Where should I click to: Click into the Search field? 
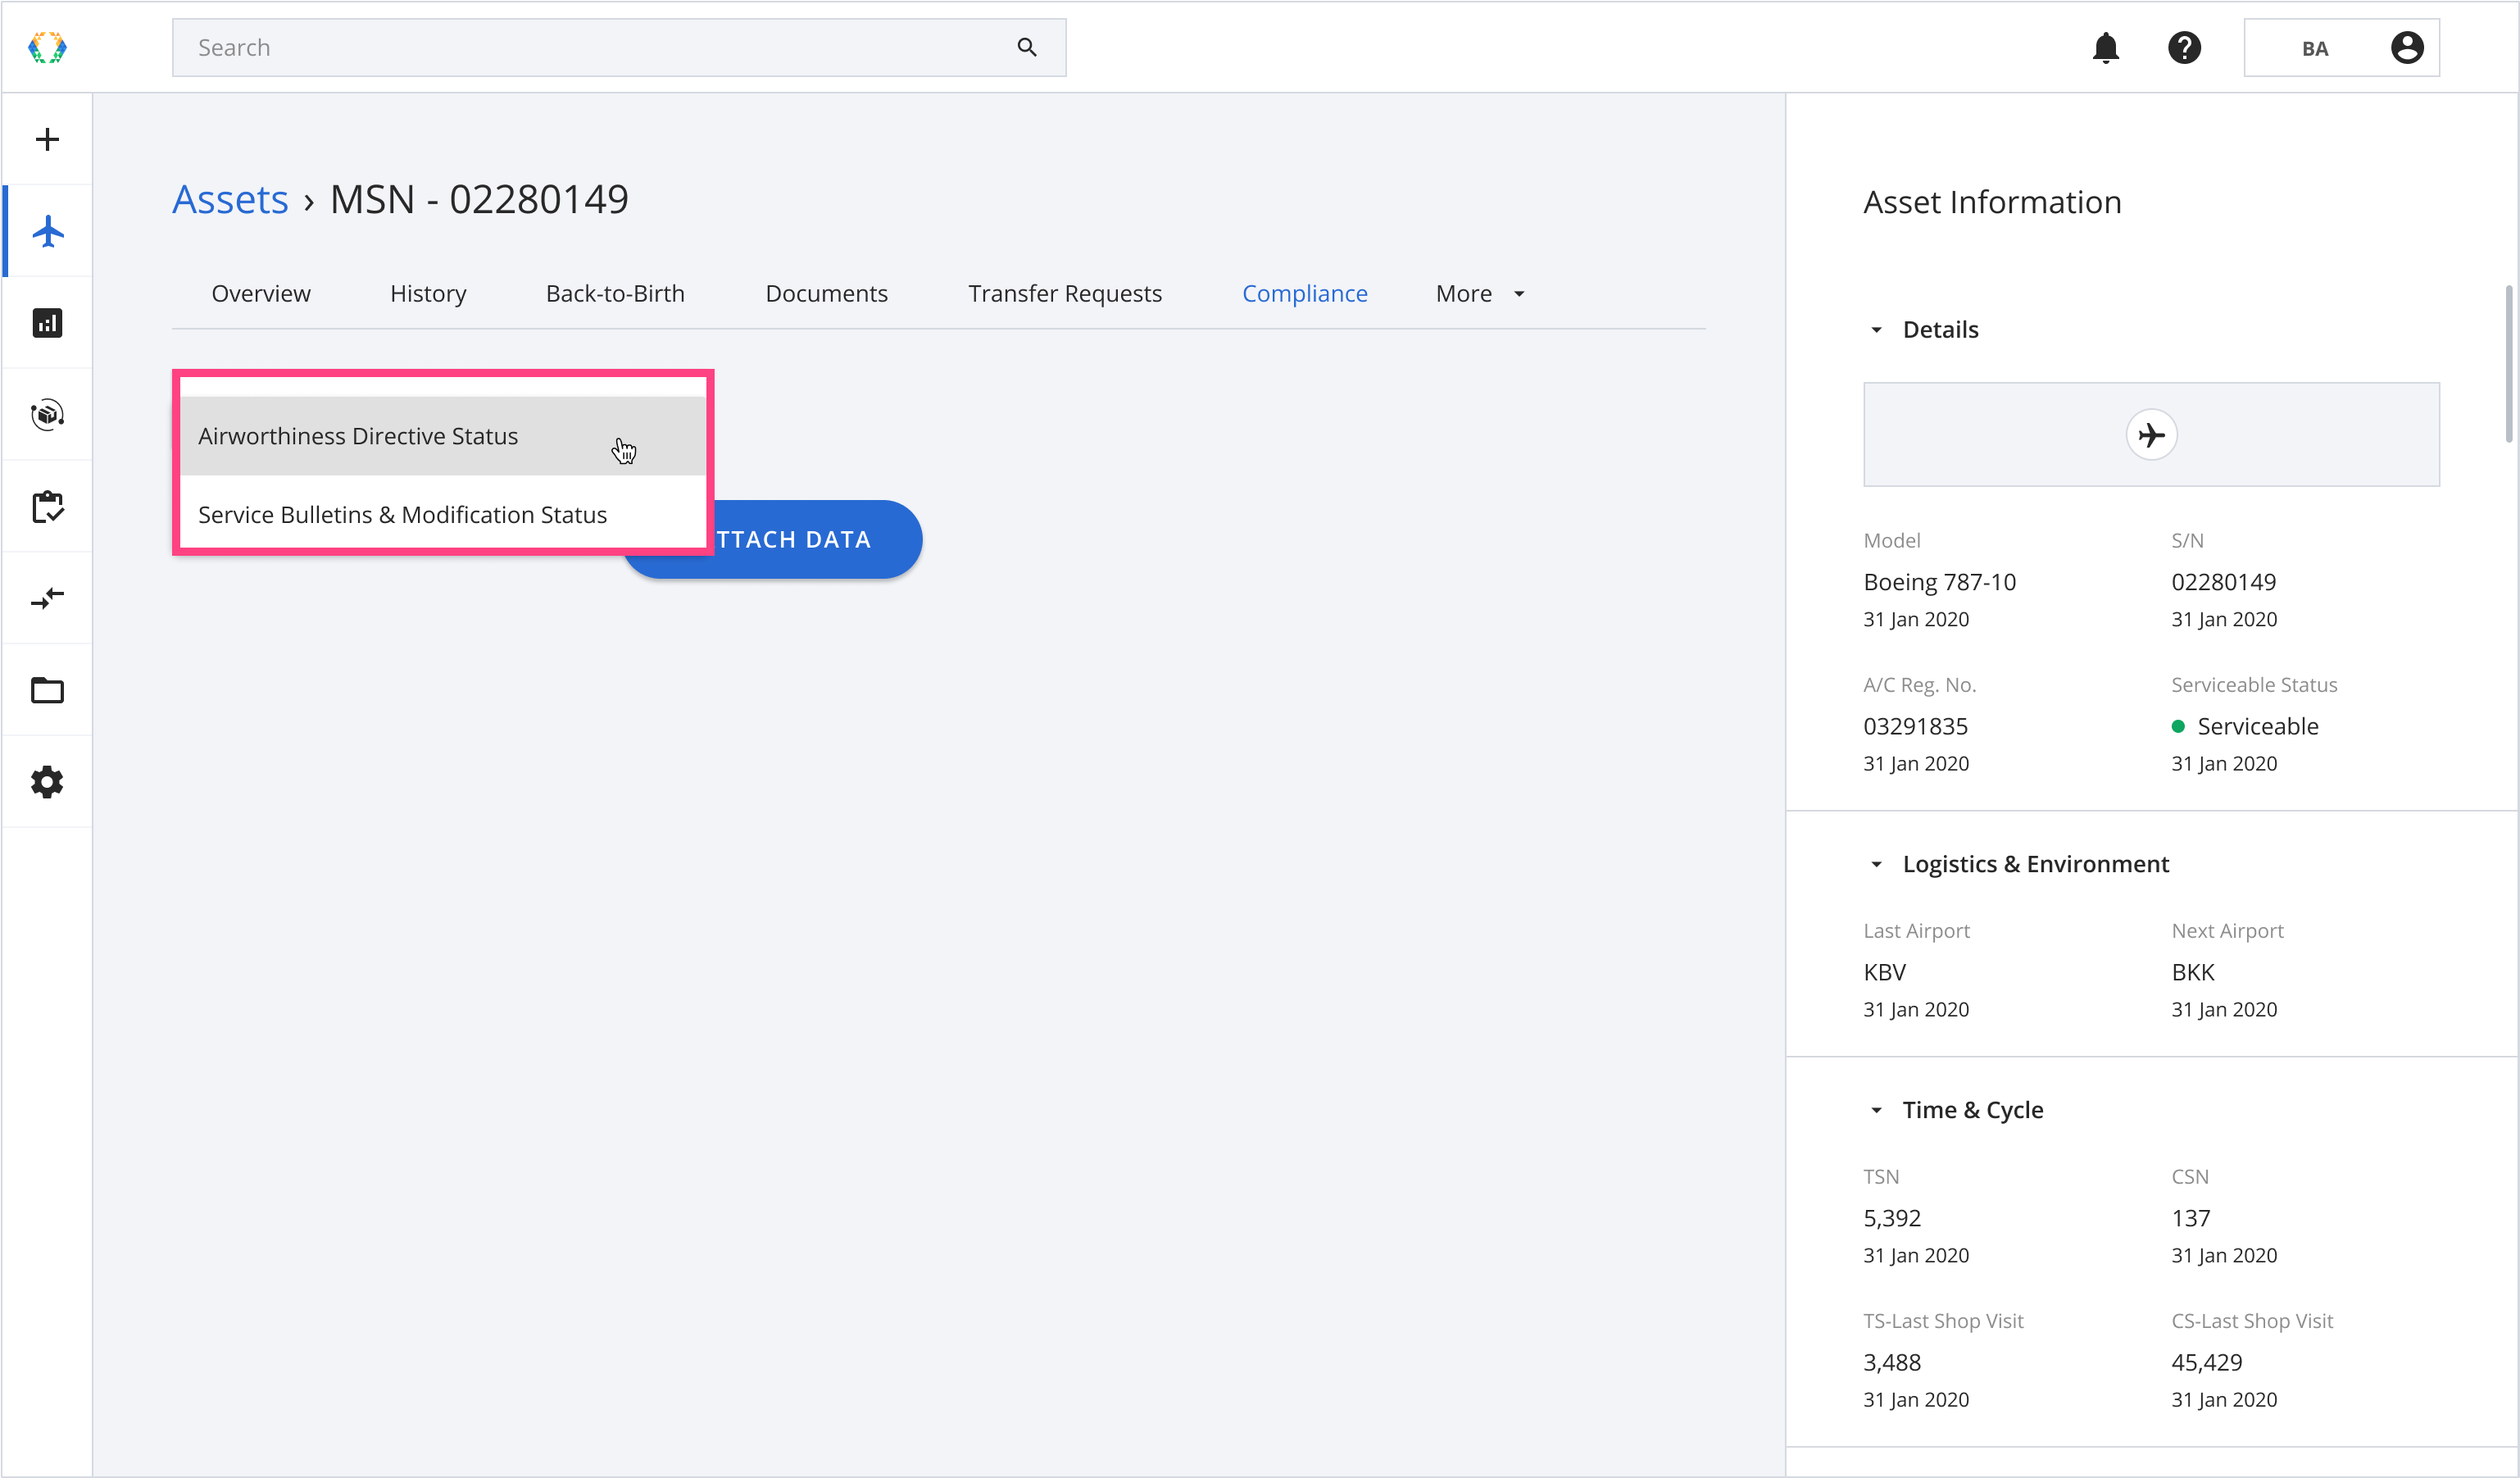click(618, 47)
